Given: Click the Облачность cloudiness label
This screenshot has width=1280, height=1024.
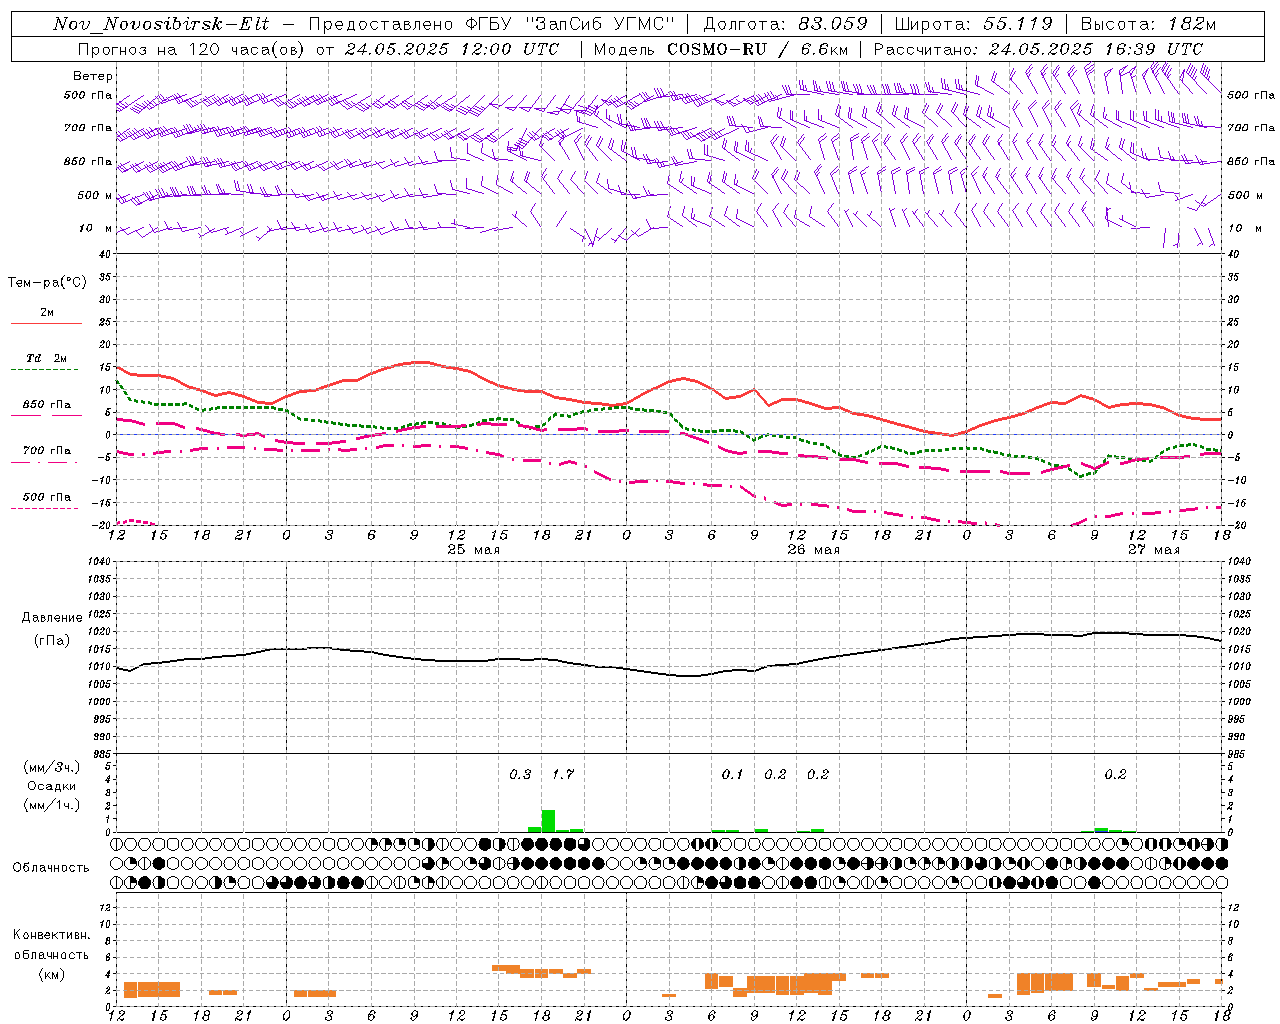Looking at the screenshot, I should click(51, 868).
